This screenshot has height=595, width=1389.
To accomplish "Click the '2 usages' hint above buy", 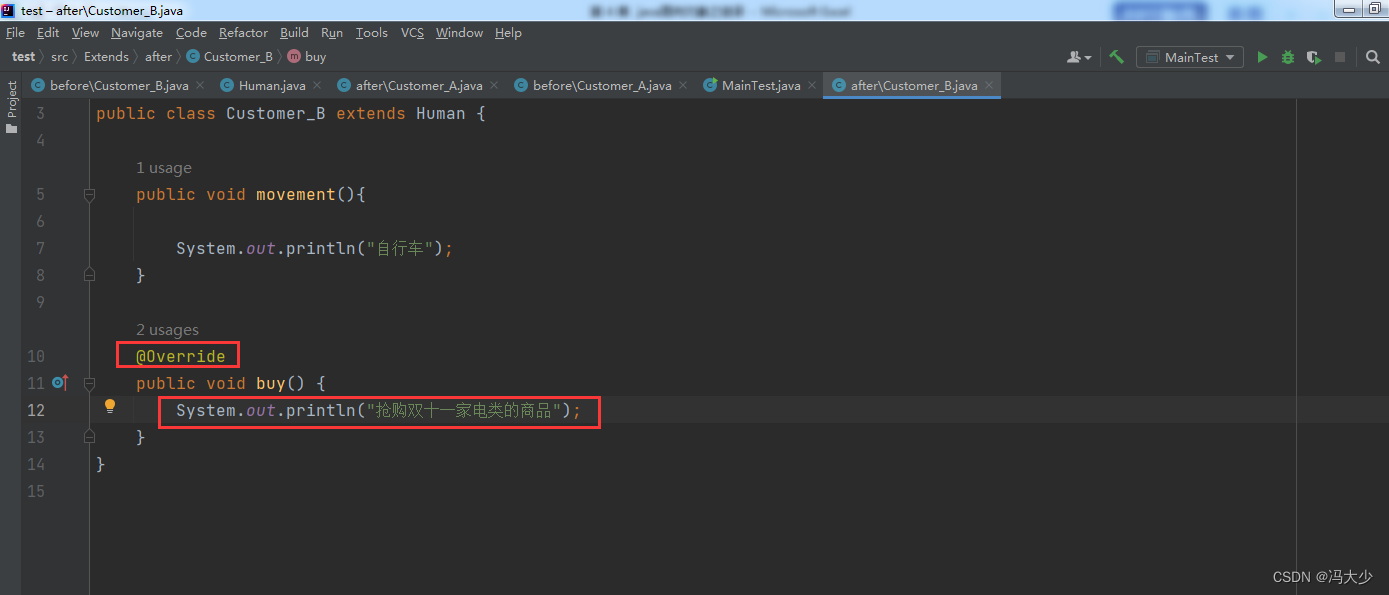I will 167,330.
